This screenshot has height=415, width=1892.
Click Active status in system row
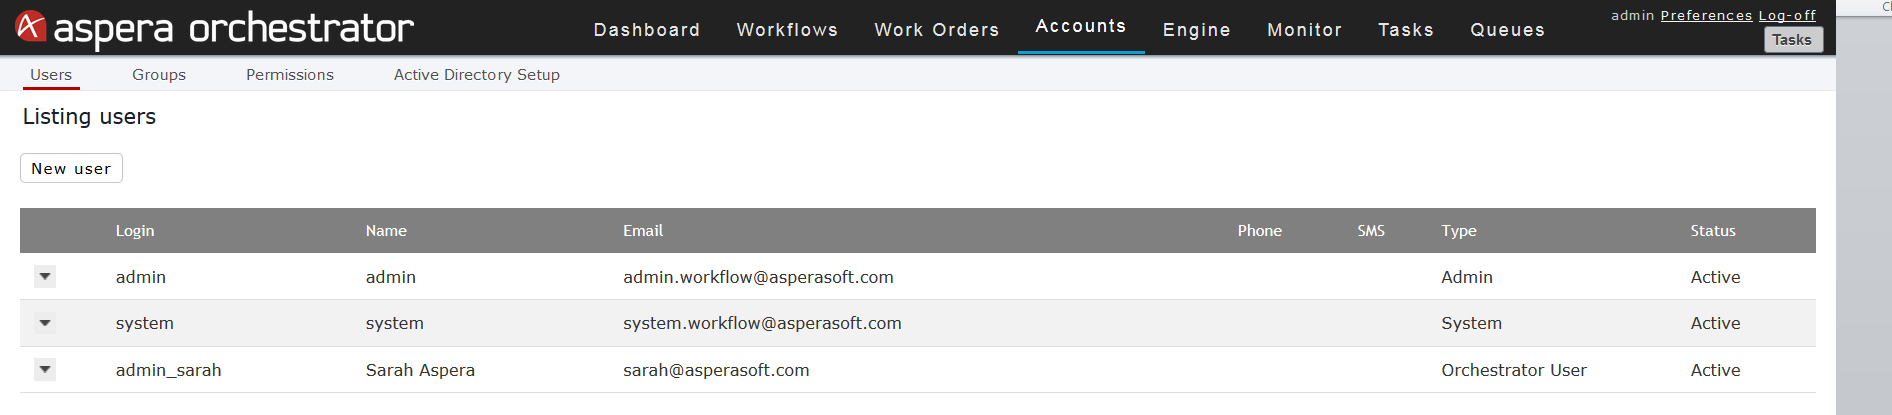[x=1715, y=323]
